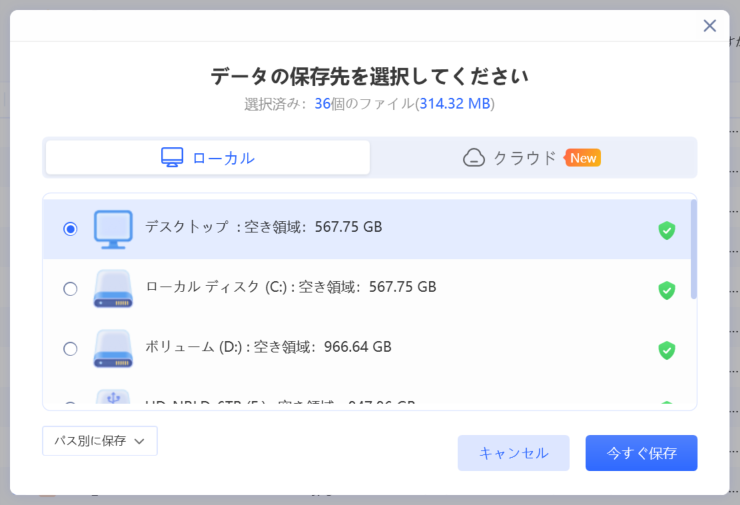
Task: Click the drive list vertical scrollbar
Action: (x=693, y=250)
